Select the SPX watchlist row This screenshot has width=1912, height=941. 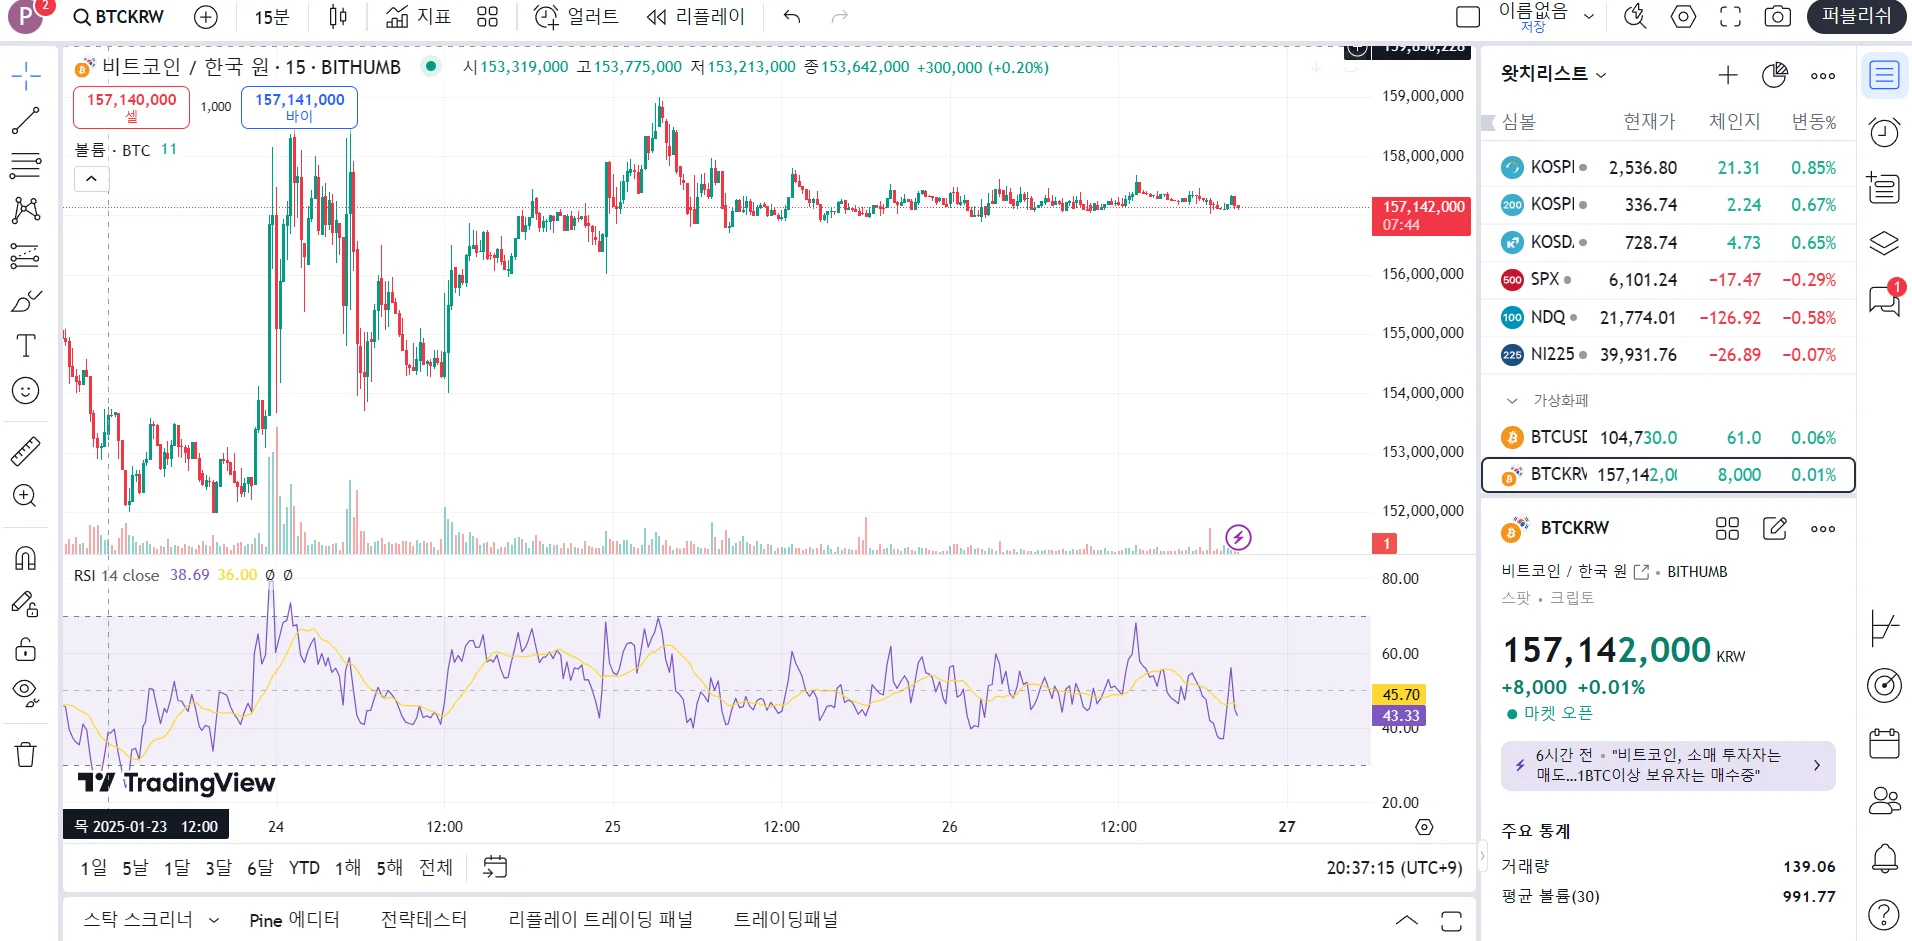1668,280
